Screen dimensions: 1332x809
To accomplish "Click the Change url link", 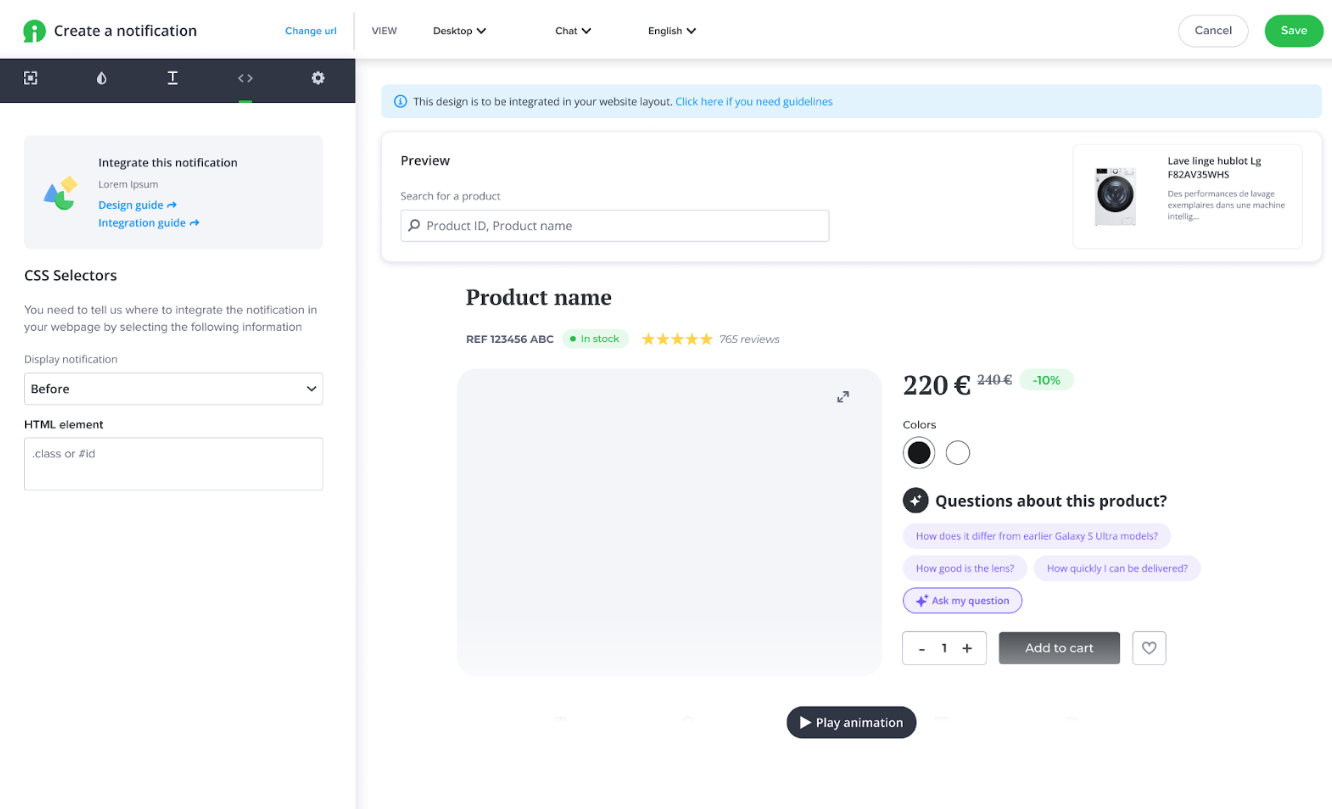I will click(310, 31).
